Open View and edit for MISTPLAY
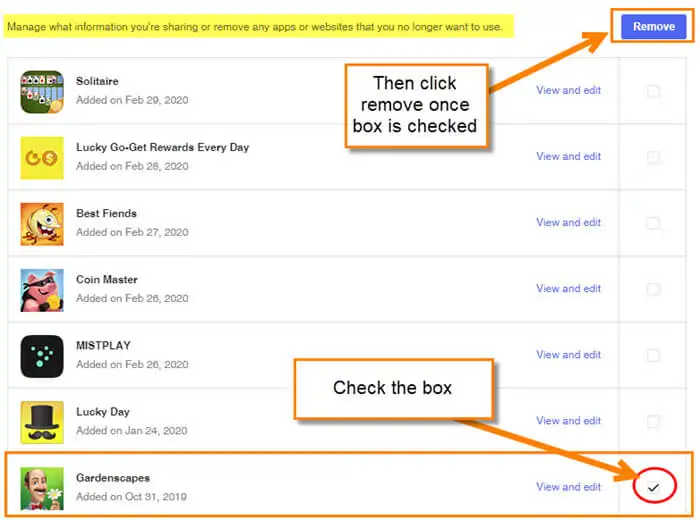The image size is (700, 520). [568, 354]
